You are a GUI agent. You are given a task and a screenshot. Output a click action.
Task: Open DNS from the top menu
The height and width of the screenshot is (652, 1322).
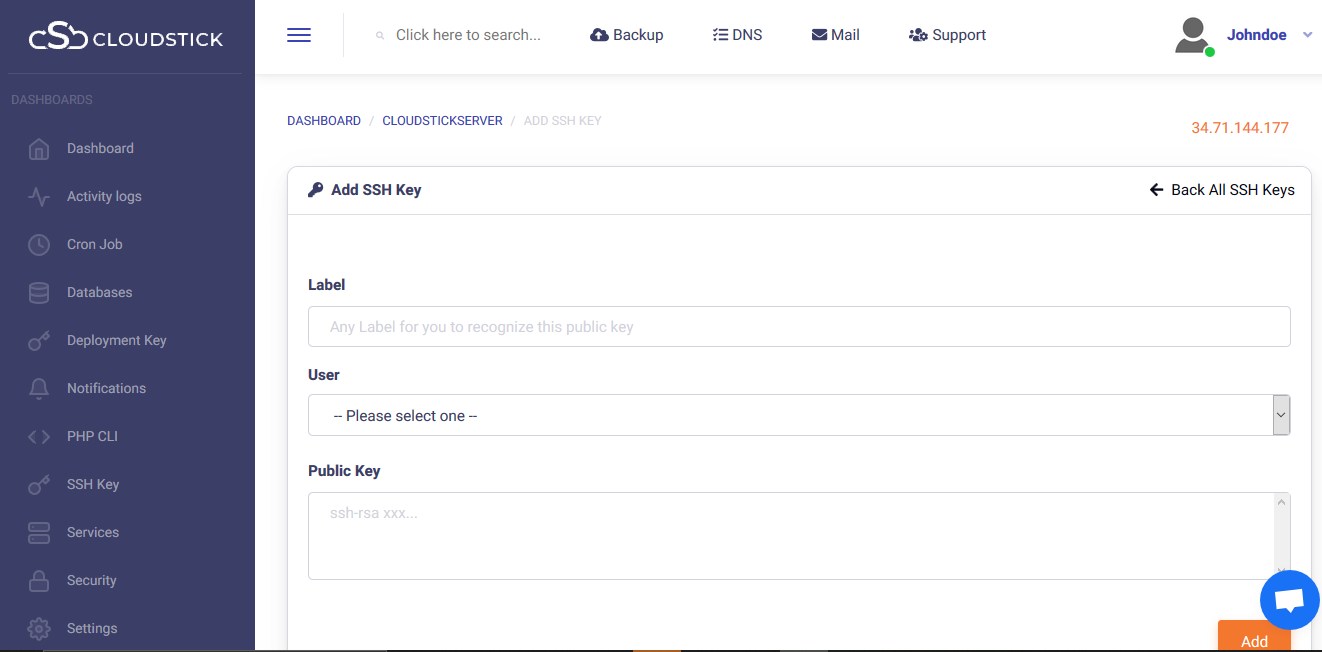[737, 35]
